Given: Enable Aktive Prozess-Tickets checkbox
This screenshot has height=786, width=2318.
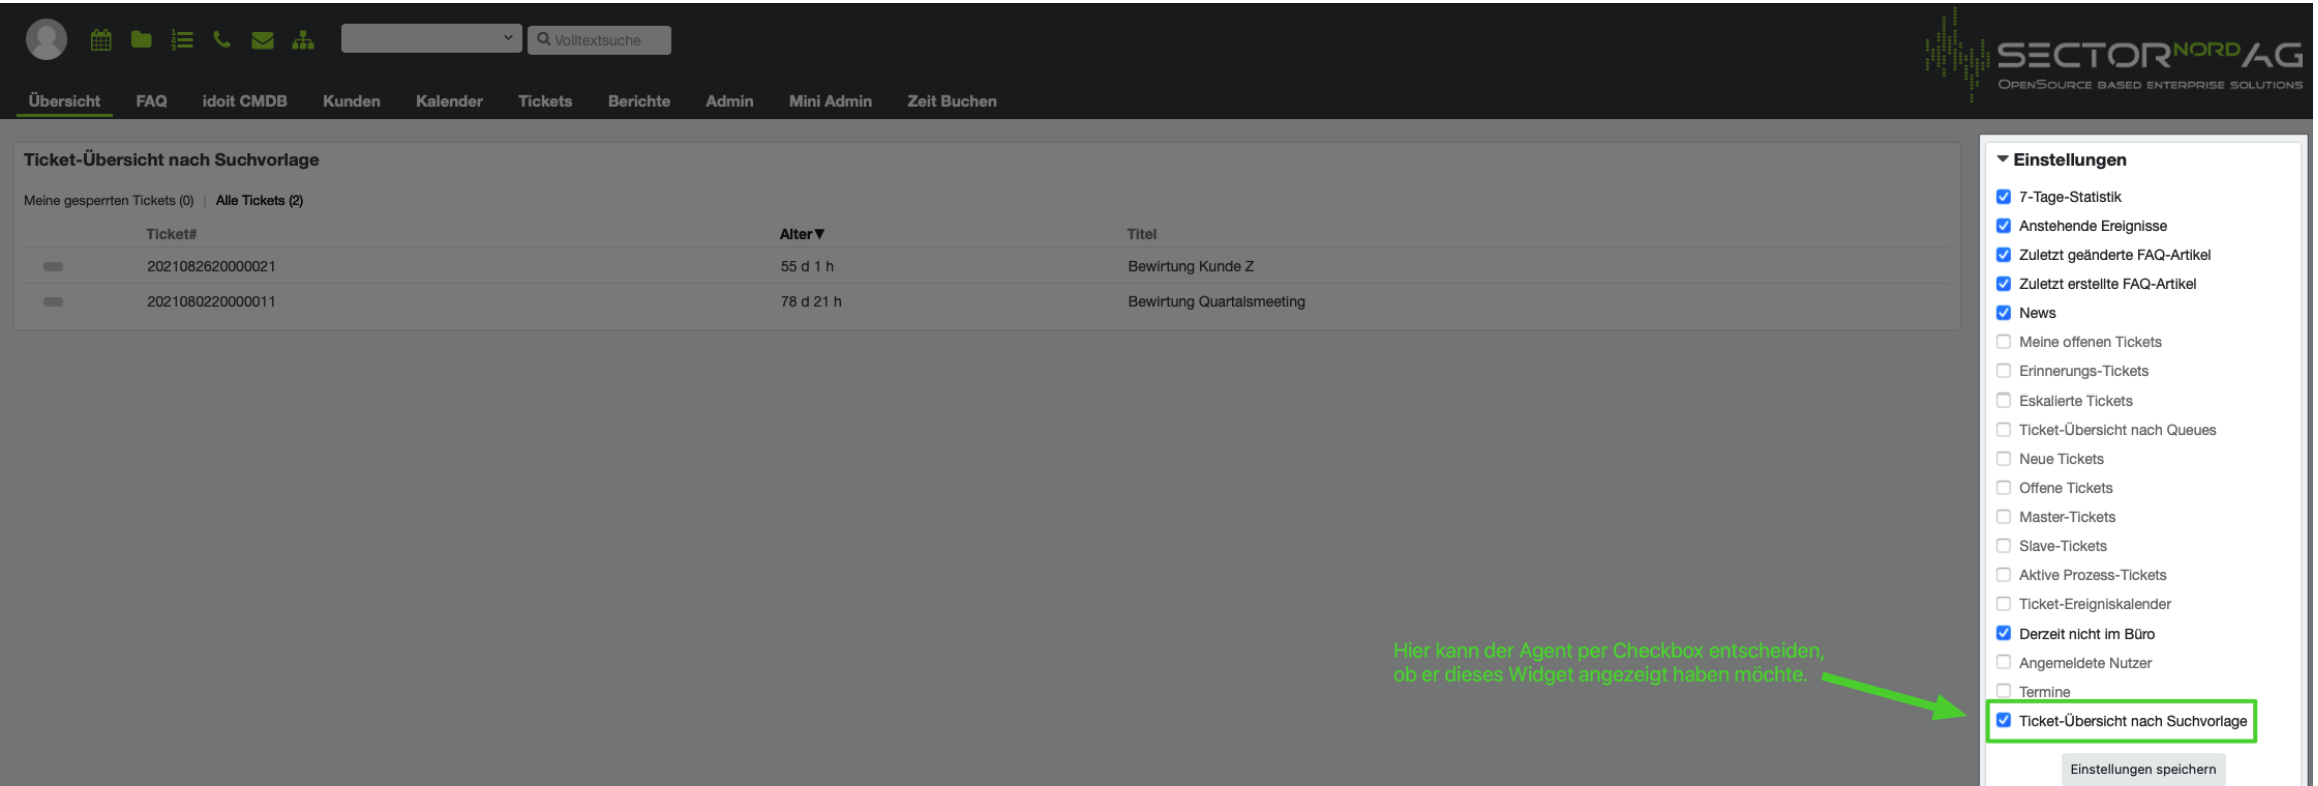Looking at the screenshot, I should (2003, 575).
